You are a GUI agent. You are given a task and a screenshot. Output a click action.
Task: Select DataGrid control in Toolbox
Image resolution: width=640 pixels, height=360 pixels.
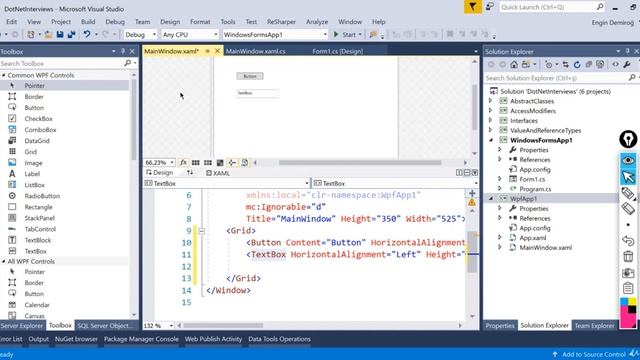37,140
